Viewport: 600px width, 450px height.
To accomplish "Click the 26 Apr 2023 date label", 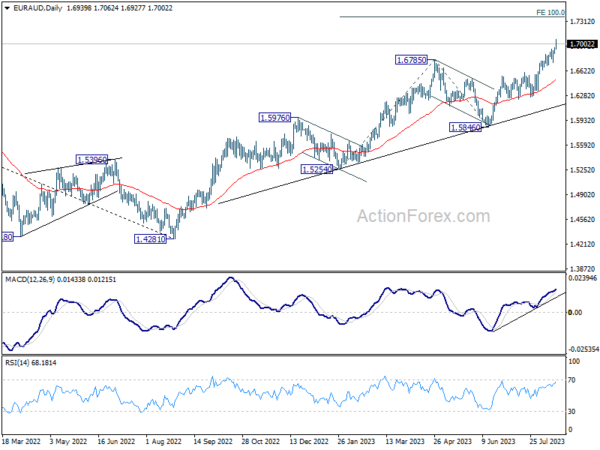I will point(453,442).
